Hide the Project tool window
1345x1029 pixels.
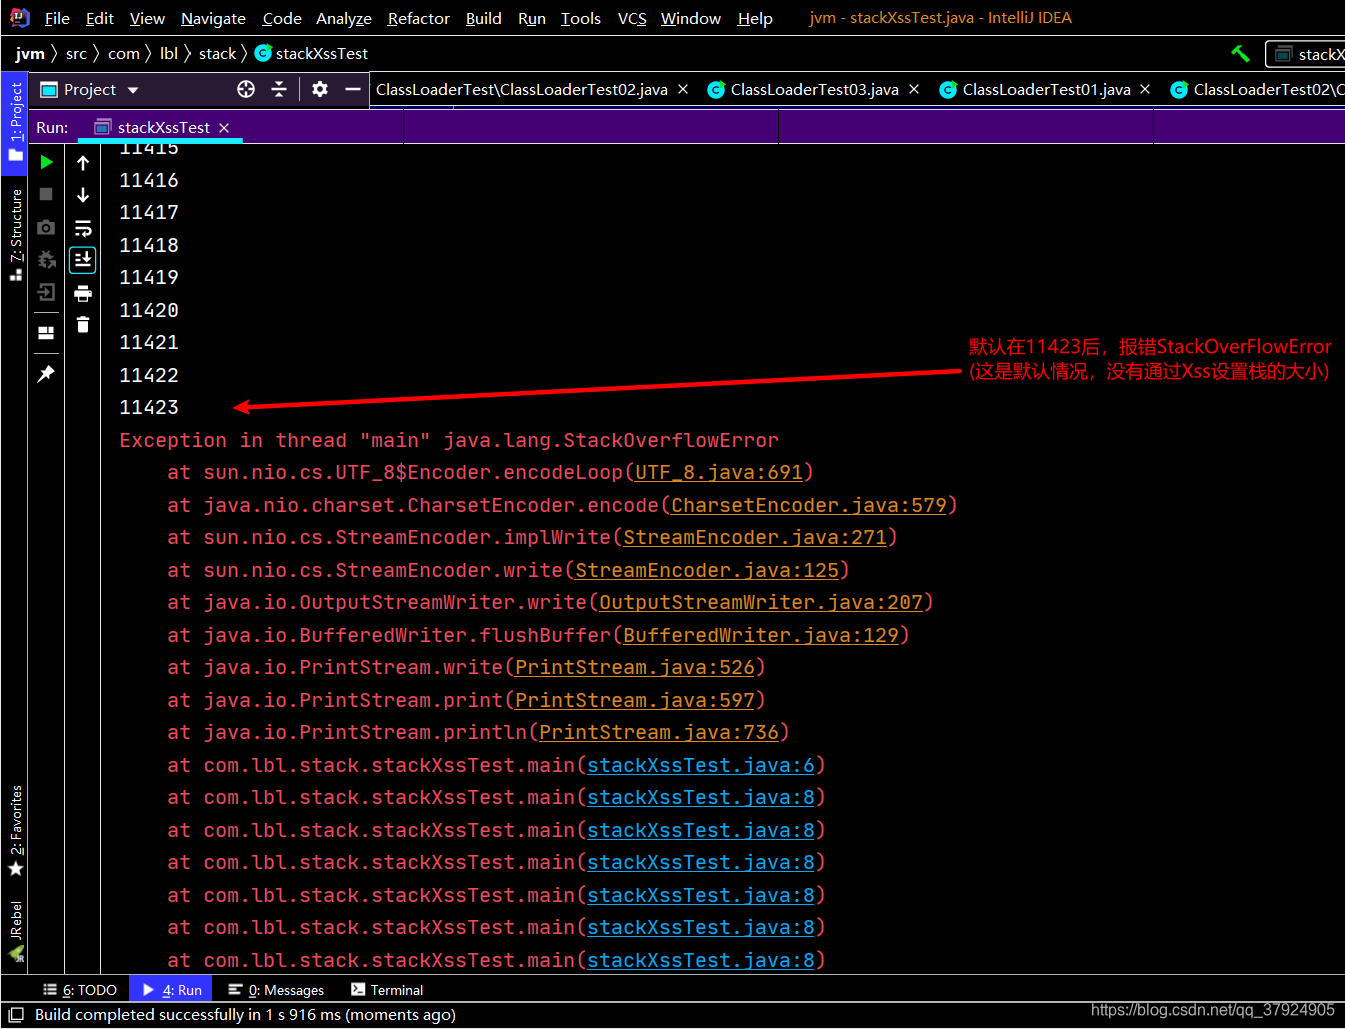click(x=353, y=89)
